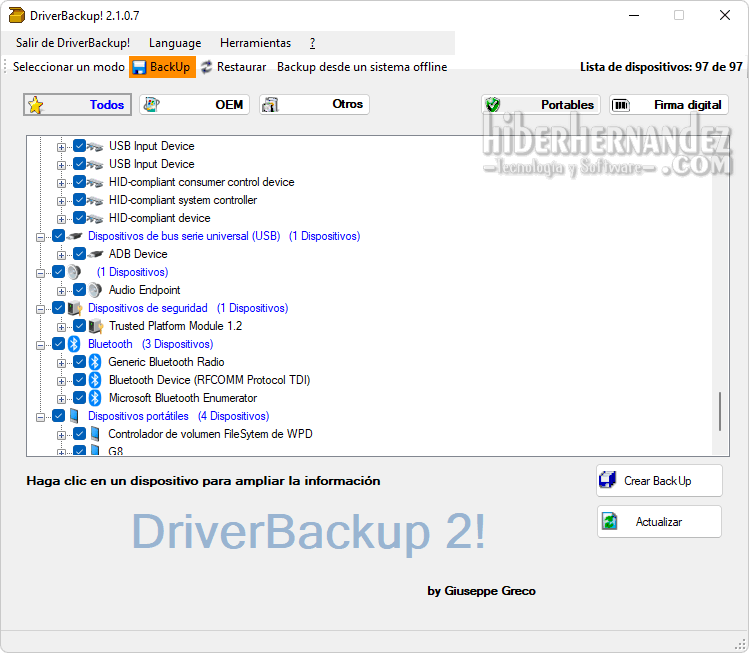Select Backup desde un sistema offline mode

tap(362, 67)
